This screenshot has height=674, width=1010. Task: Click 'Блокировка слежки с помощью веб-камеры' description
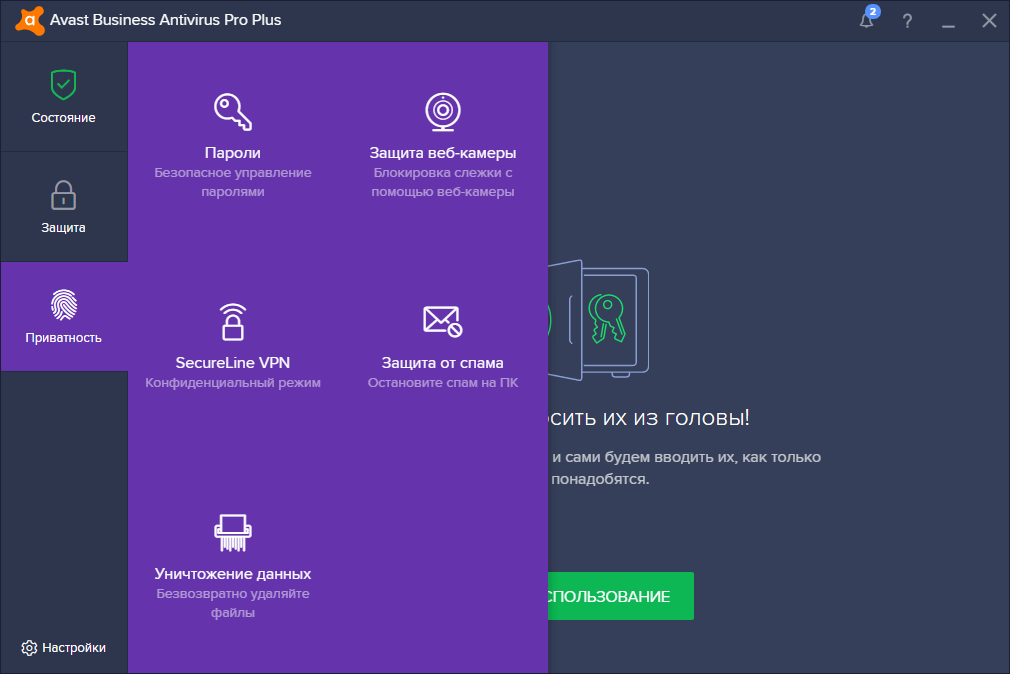tap(443, 182)
